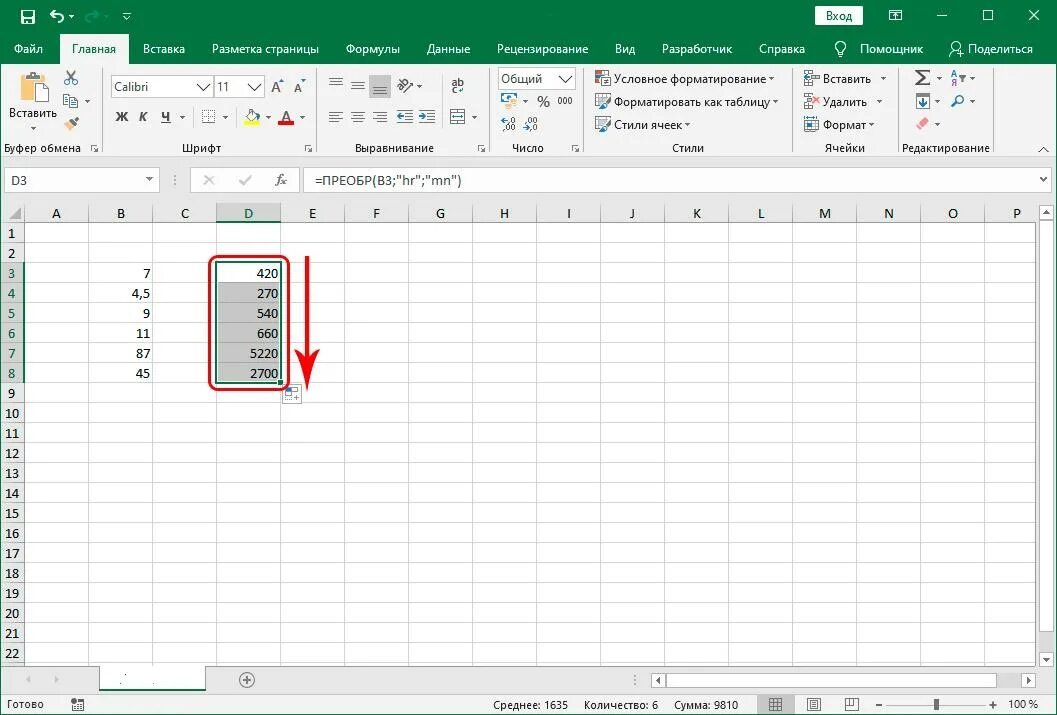This screenshot has width=1057, height=715.
Task: Apply thousands separator (000) format
Action: pyautogui.click(x=565, y=101)
